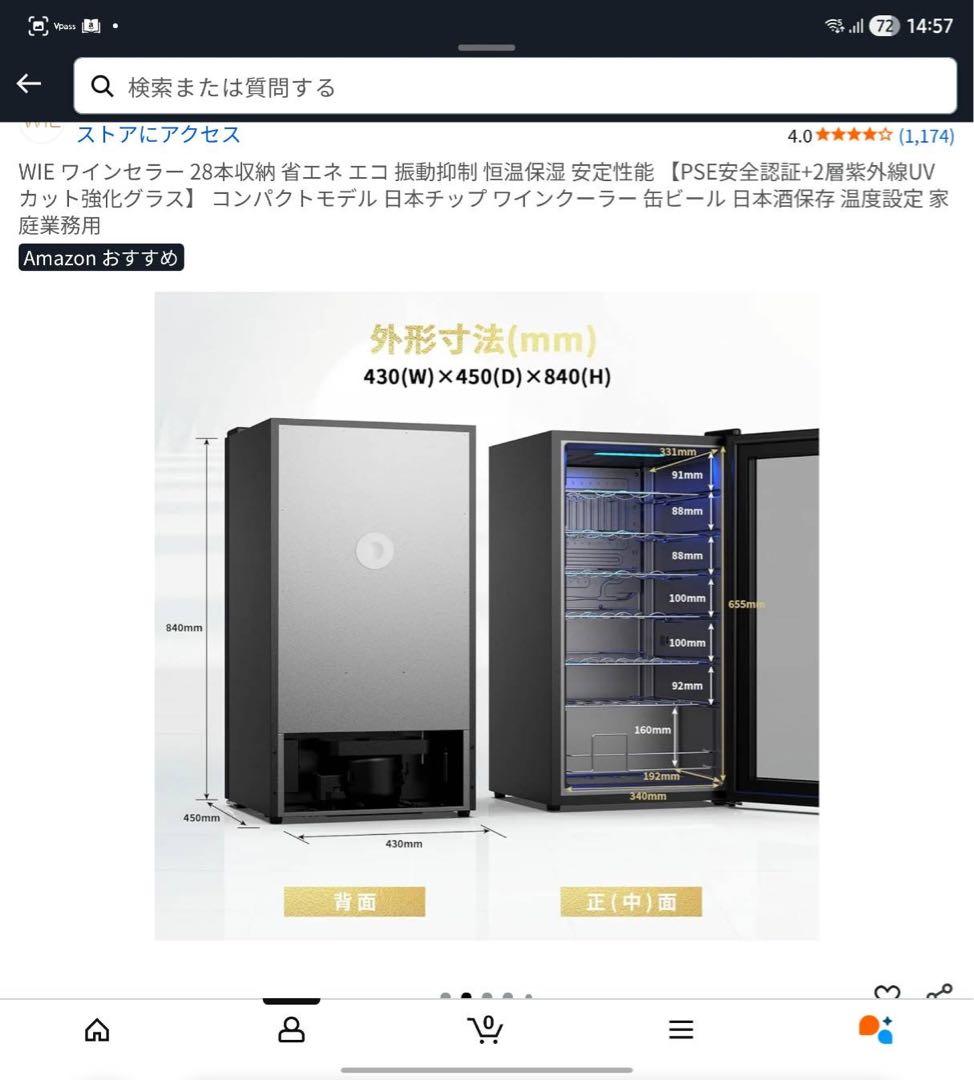Select the fourth image pagination dot

[x=508, y=996]
